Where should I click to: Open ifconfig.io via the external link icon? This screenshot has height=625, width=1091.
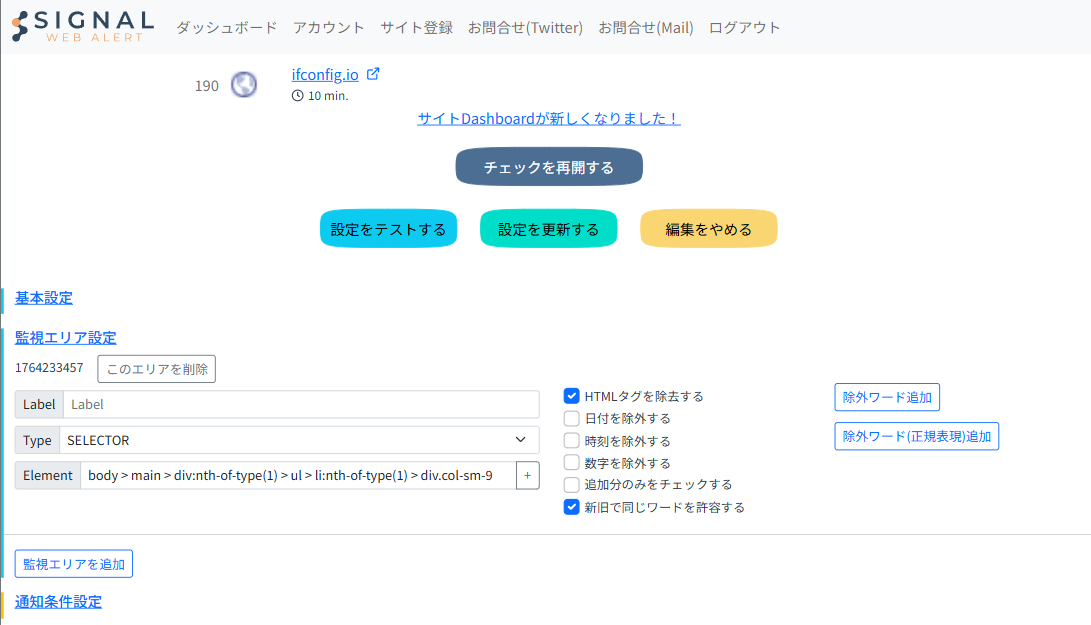(x=374, y=74)
